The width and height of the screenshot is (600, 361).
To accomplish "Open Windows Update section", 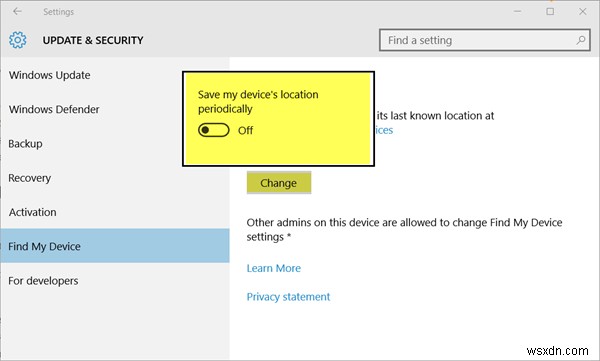I will tap(50, 75).
